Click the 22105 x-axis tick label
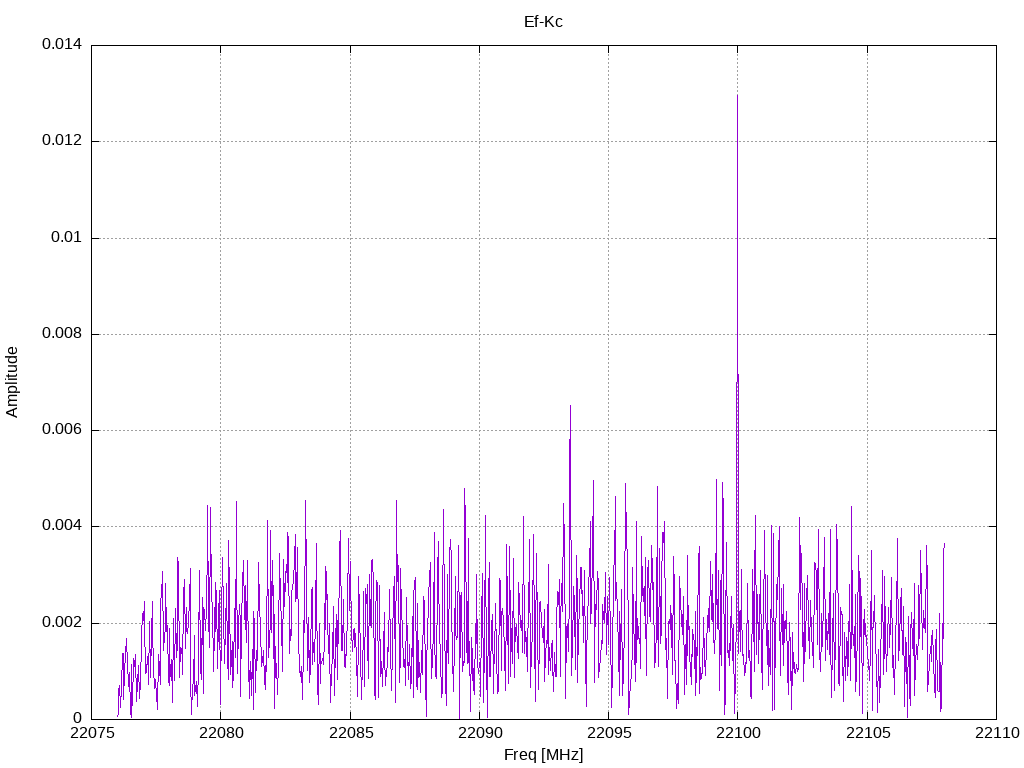Image resolution: width=1024 pixels, height=768 pixels. pyautogui.click(x=867, y=734)
